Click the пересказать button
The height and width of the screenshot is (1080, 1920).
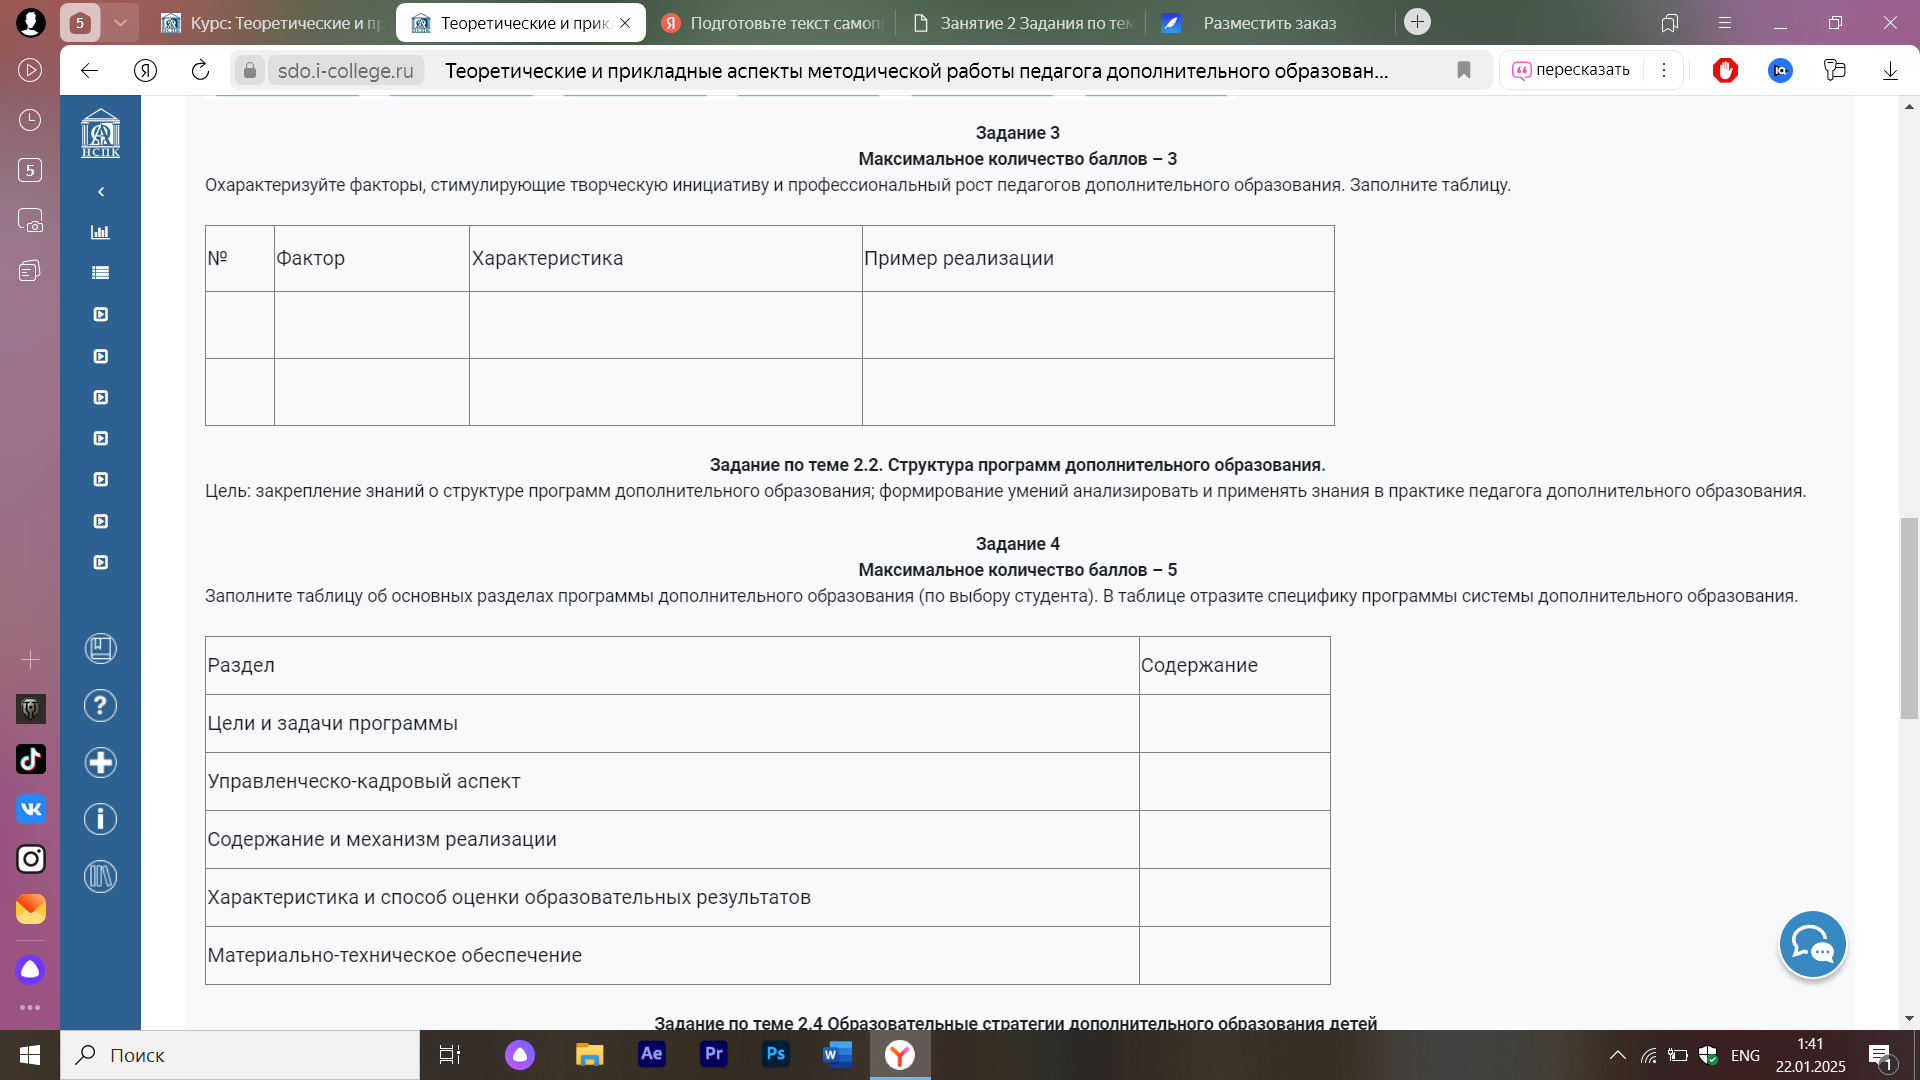tap(1572, 70)
